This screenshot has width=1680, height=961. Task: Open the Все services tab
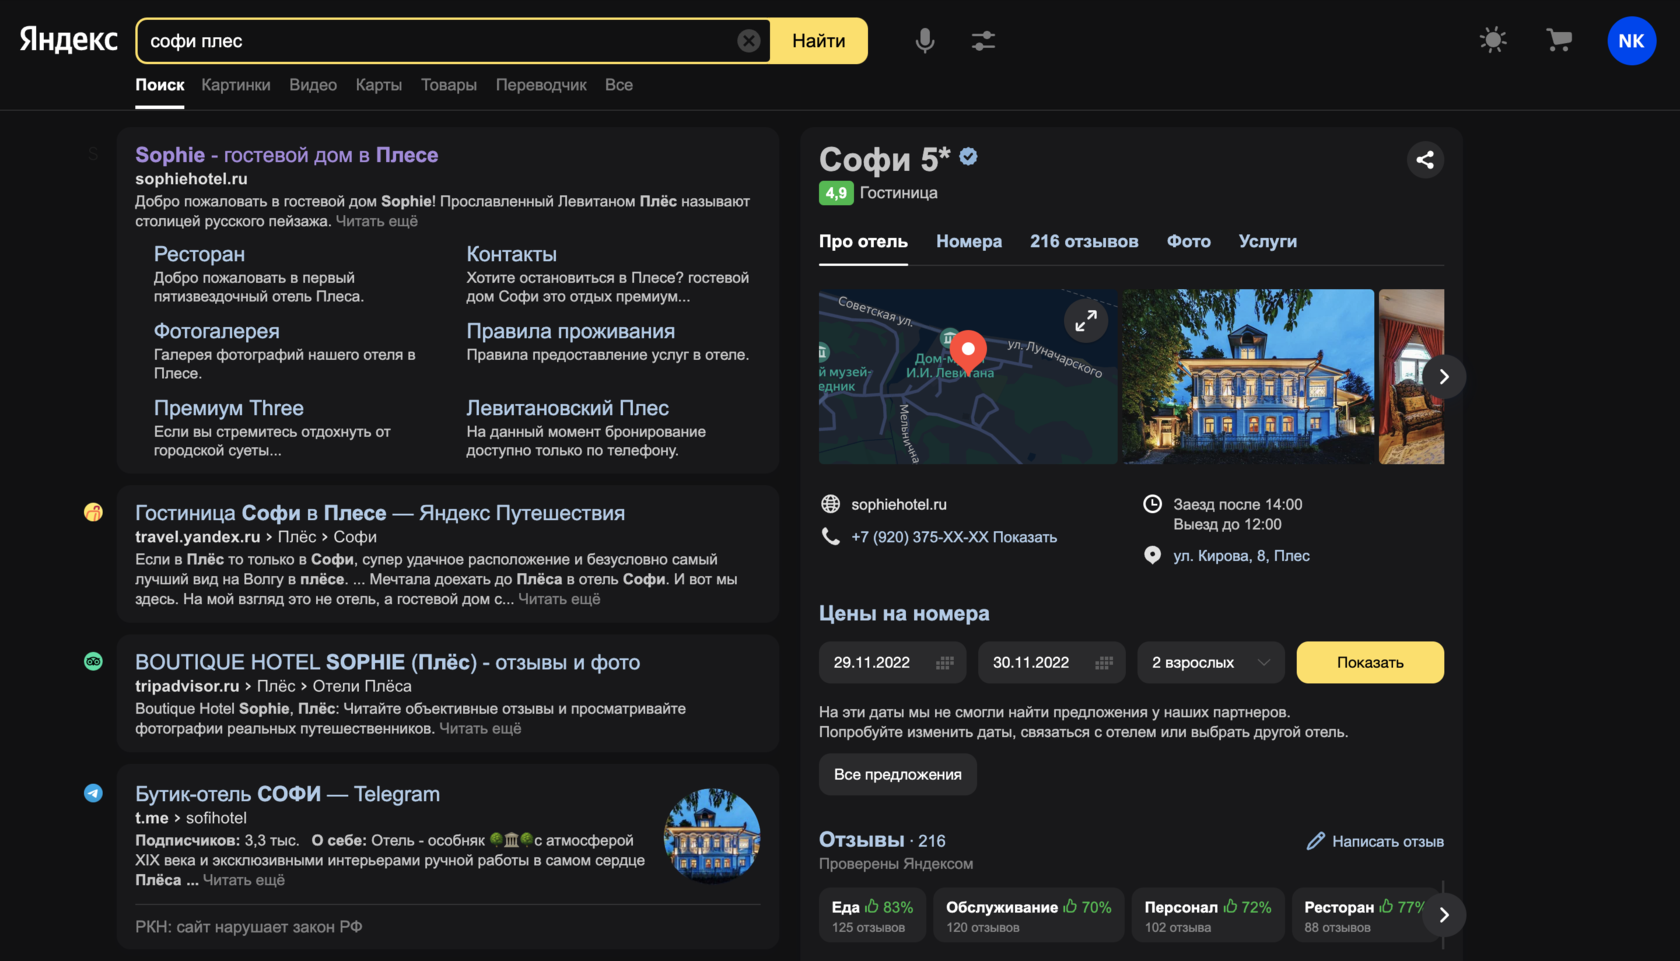[x=619, y=85]
